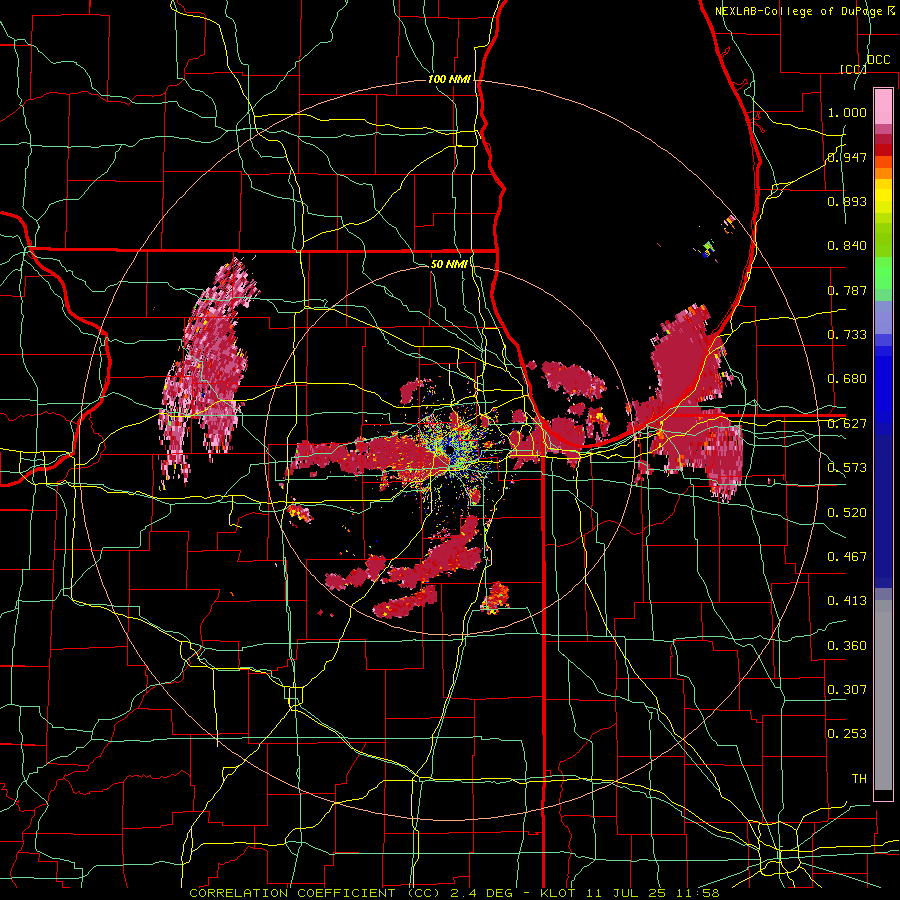Click the 1.000 value on the color scale
The image size is (900, 900).
[x=847, y=112]
